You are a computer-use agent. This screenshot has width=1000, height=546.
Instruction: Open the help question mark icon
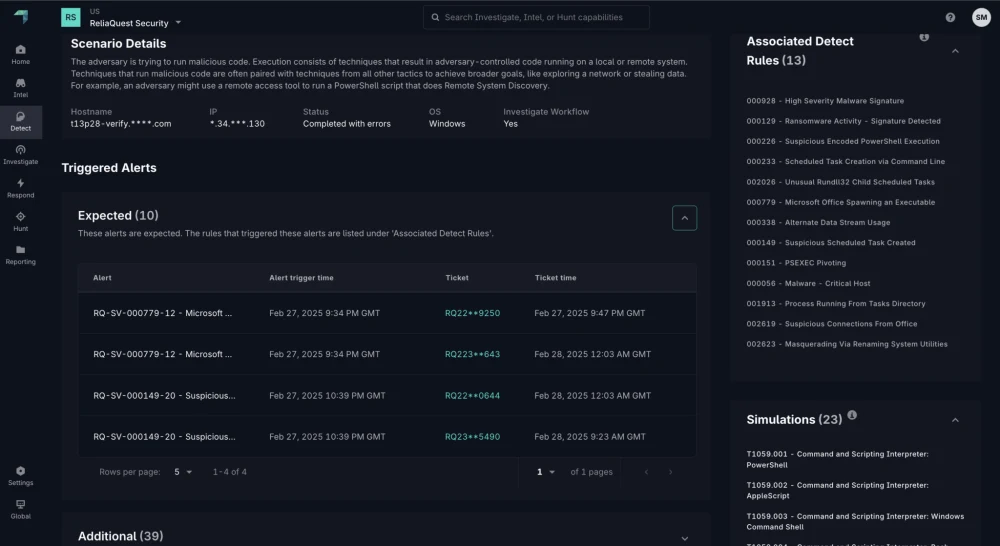[950, 17]
